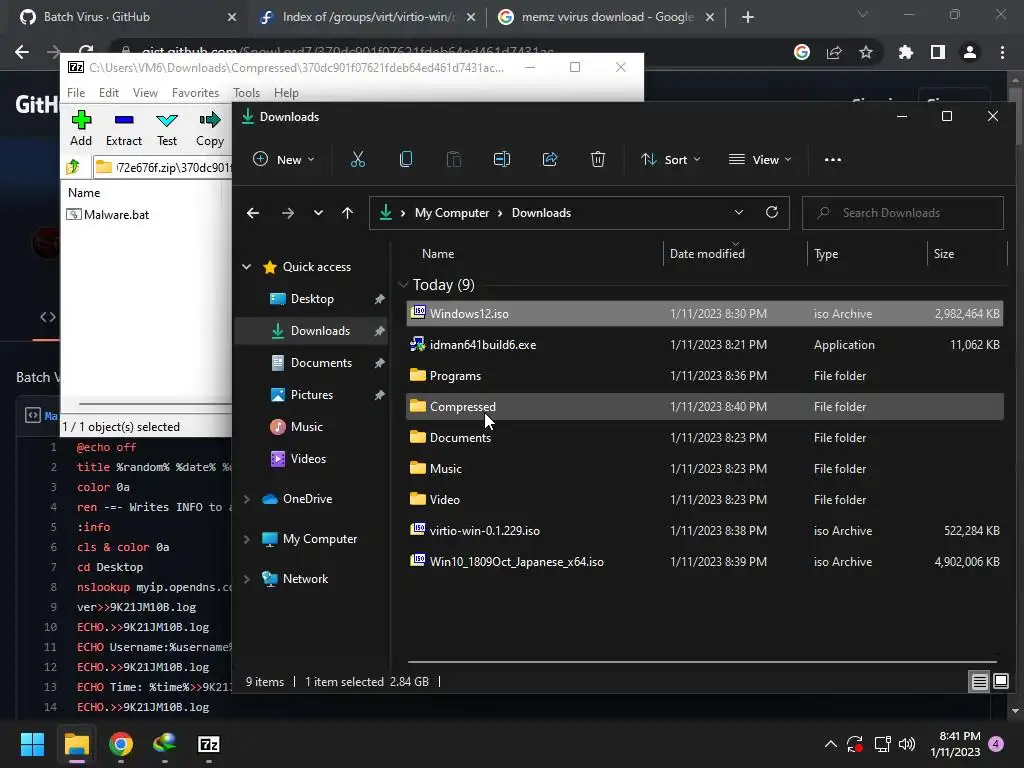Open 7-Zip Tools menu
The height and width of the screenshot is (768, 1024).
coord(246,93)
